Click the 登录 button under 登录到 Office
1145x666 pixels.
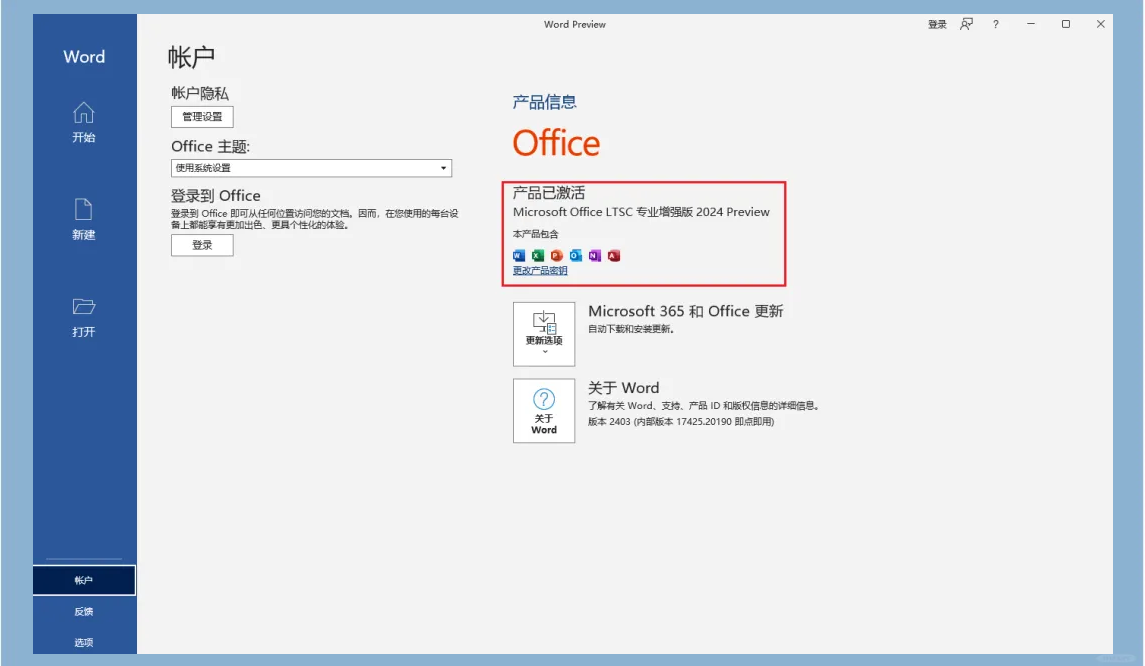coord(202,245)
